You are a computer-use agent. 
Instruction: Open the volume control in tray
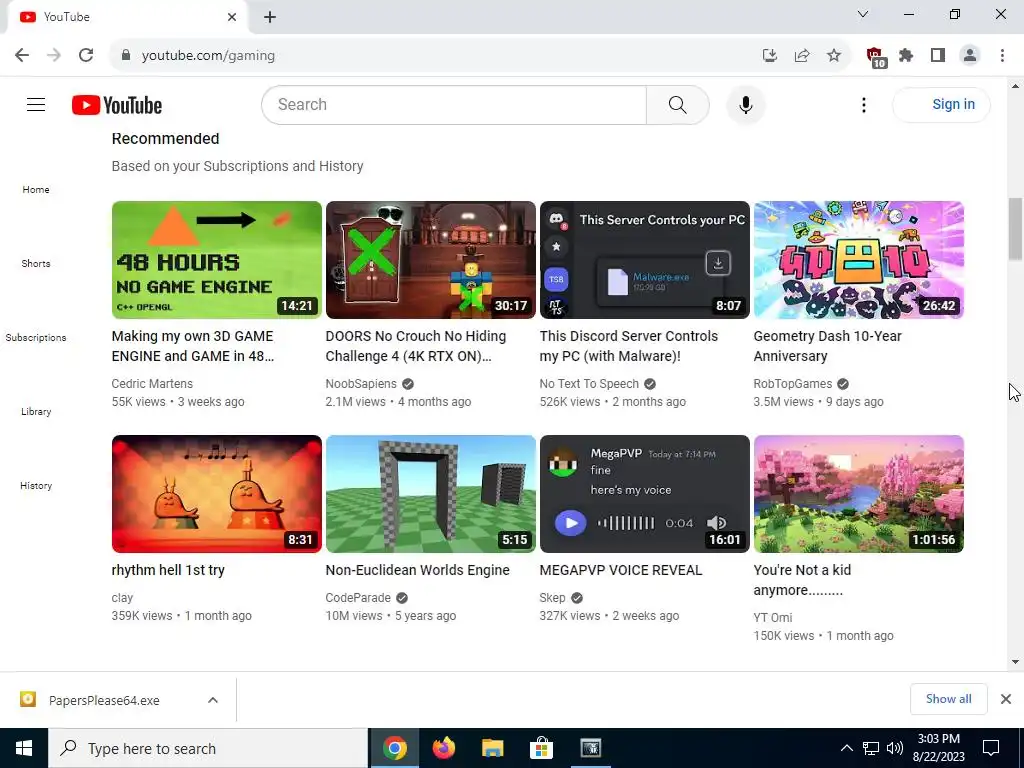895,748
